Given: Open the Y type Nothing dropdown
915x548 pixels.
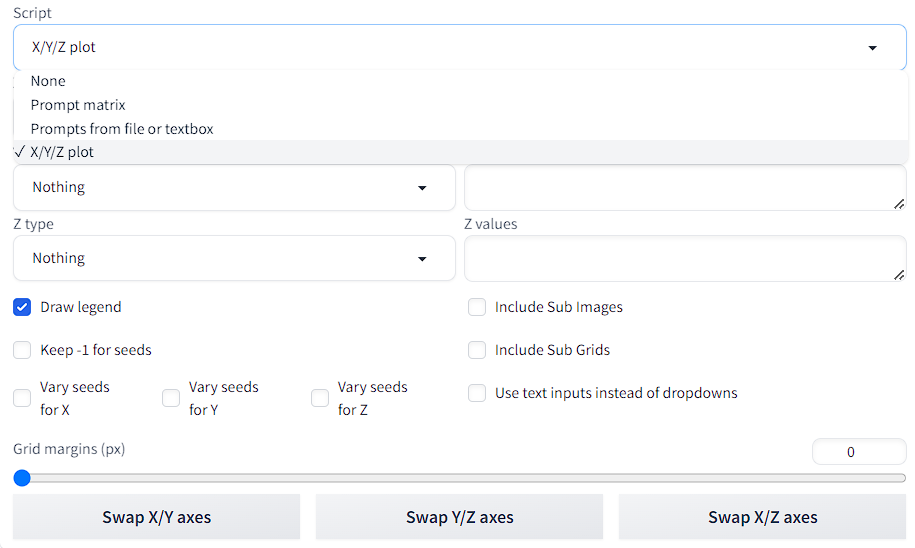Looking at the screenshot, I should click(233, 187).
